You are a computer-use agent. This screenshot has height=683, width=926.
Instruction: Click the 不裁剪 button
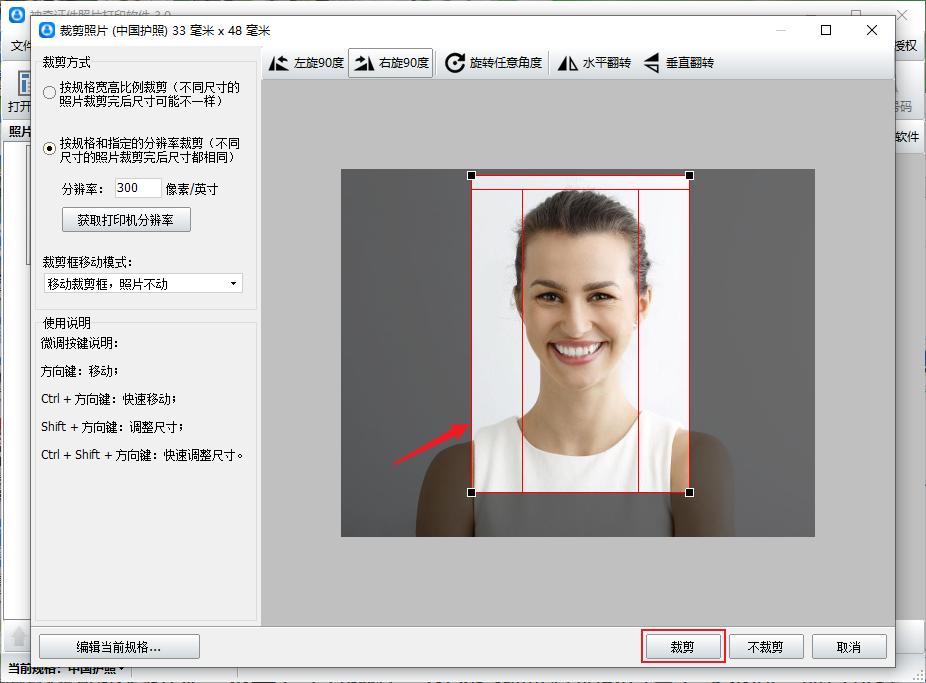[x=766, y=646]
